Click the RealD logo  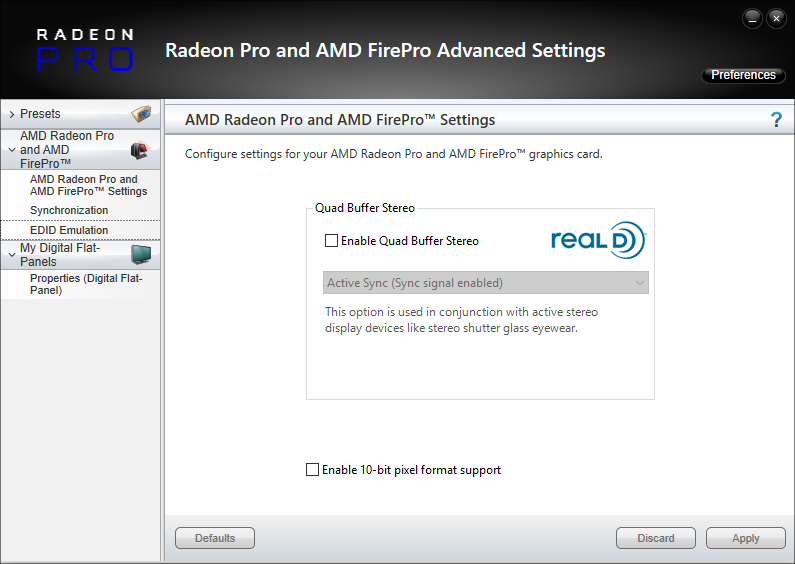click(598, 241)
